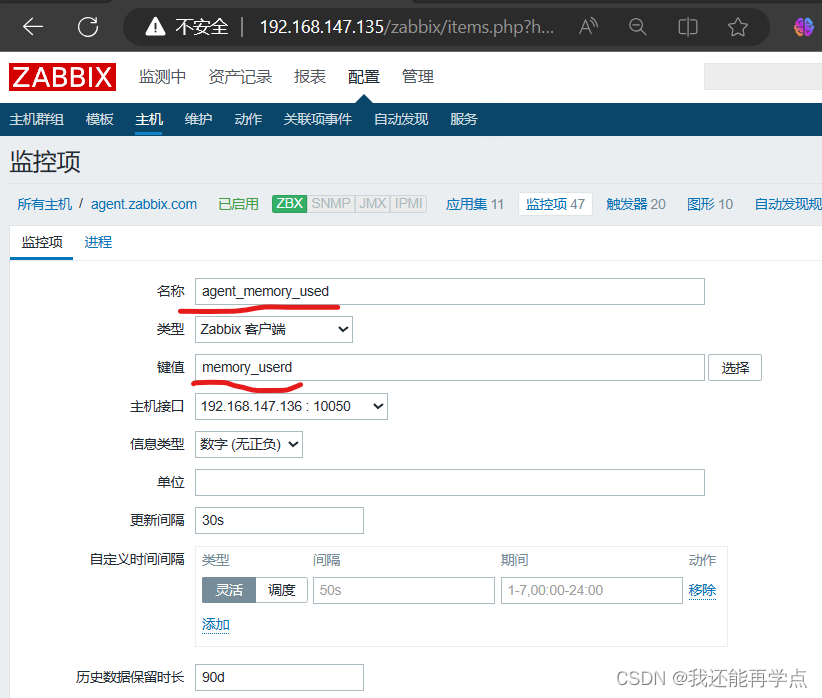Go to 主机 submenu

pyautogui.click(x=149, y=119)
